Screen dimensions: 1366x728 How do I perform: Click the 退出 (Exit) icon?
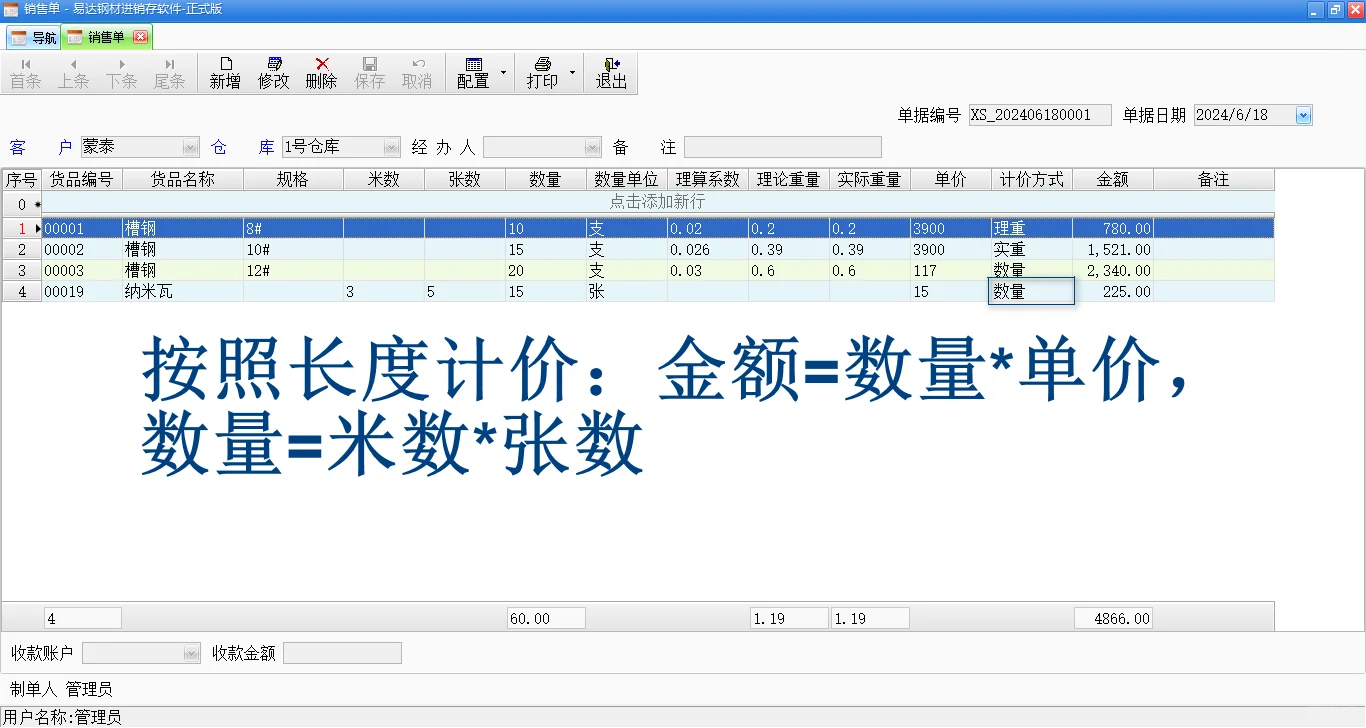(x=611, y=72)
